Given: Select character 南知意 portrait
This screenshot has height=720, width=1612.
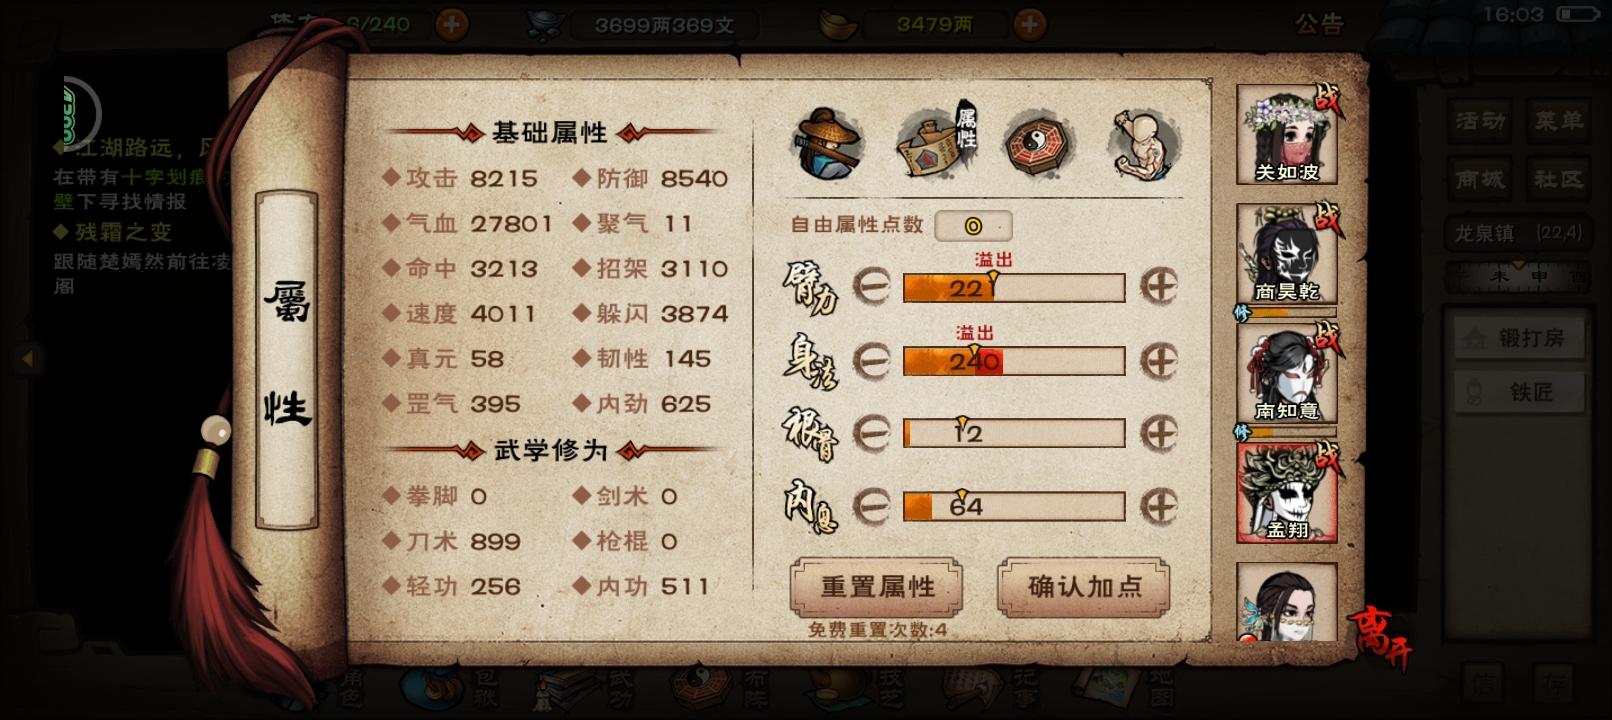Looking at the screenshot, I should pyautogui.click(x=1287, y=373).
